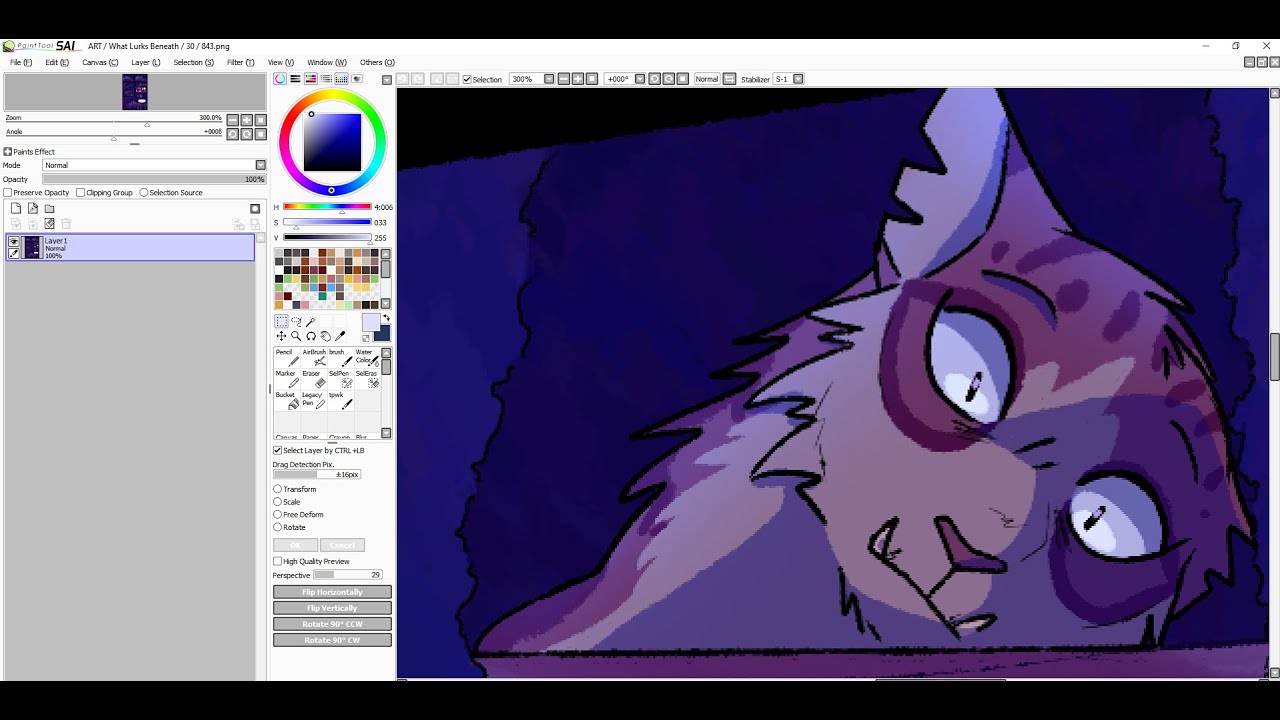This screenshot has width=1280, height=720.
Task: Adjust the Hue slider
Action: pyautogui.click(x=327, y=207)
